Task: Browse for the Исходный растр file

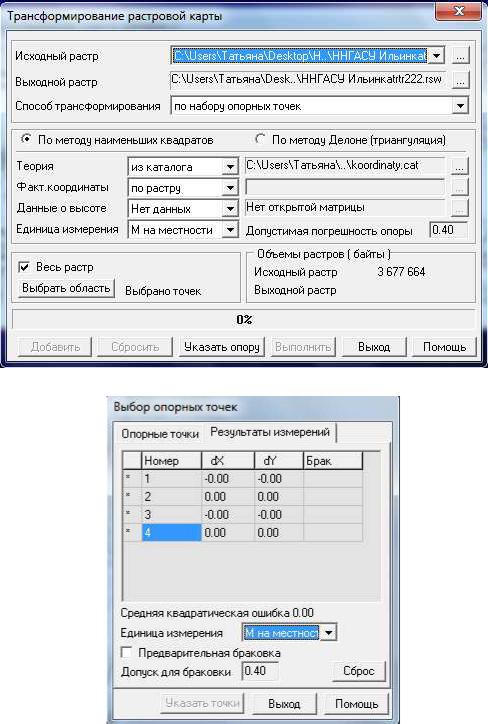Action: (x=460, y=56)
